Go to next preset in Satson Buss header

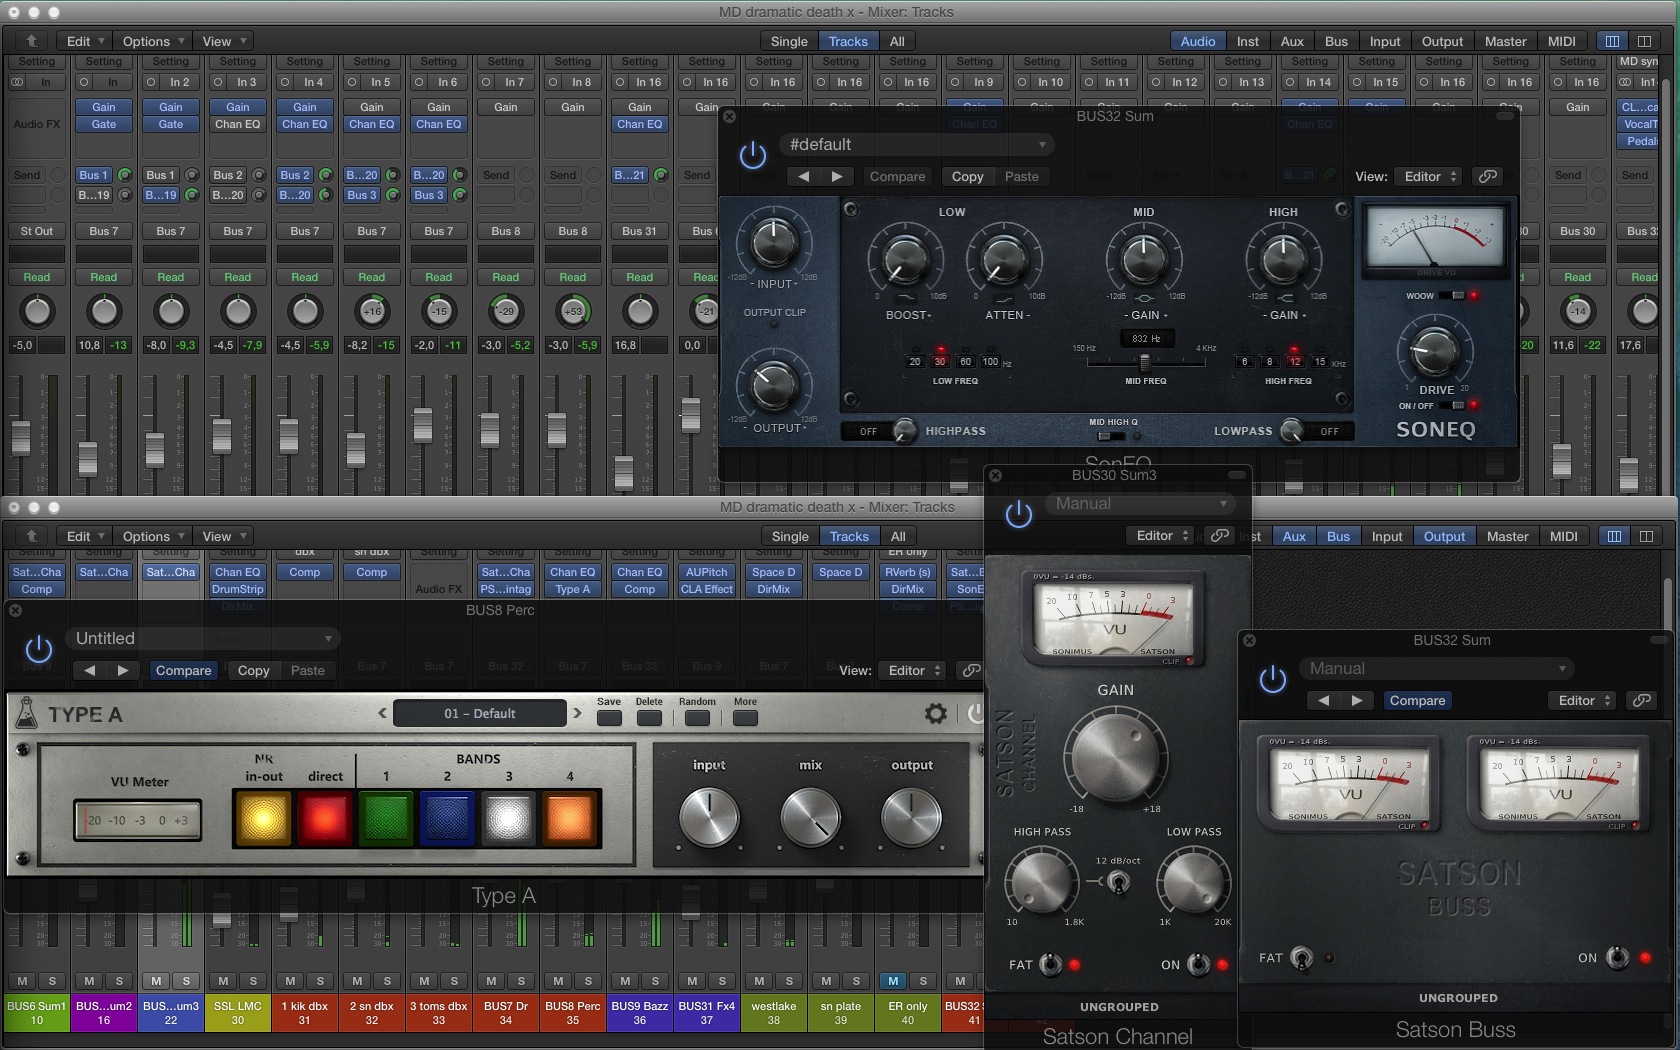click(1357, 701)
